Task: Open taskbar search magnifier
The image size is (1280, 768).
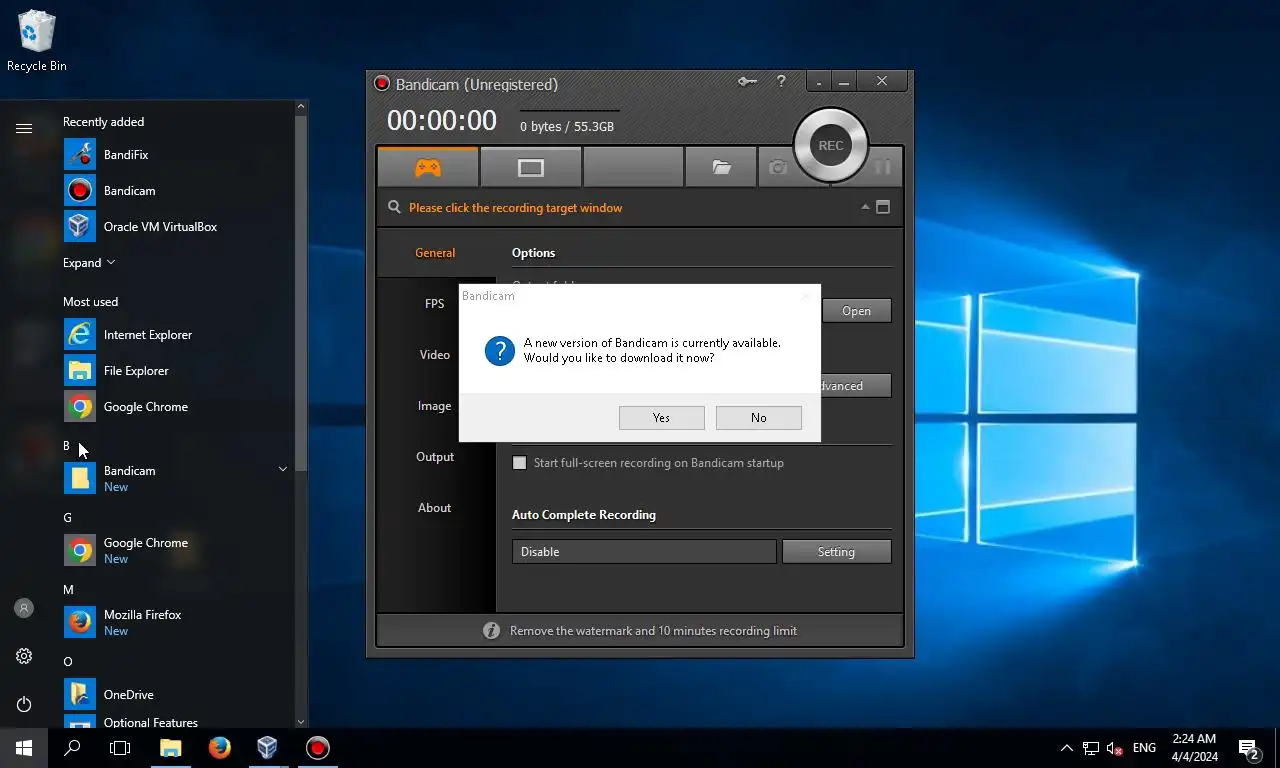Action: point(72,748)
